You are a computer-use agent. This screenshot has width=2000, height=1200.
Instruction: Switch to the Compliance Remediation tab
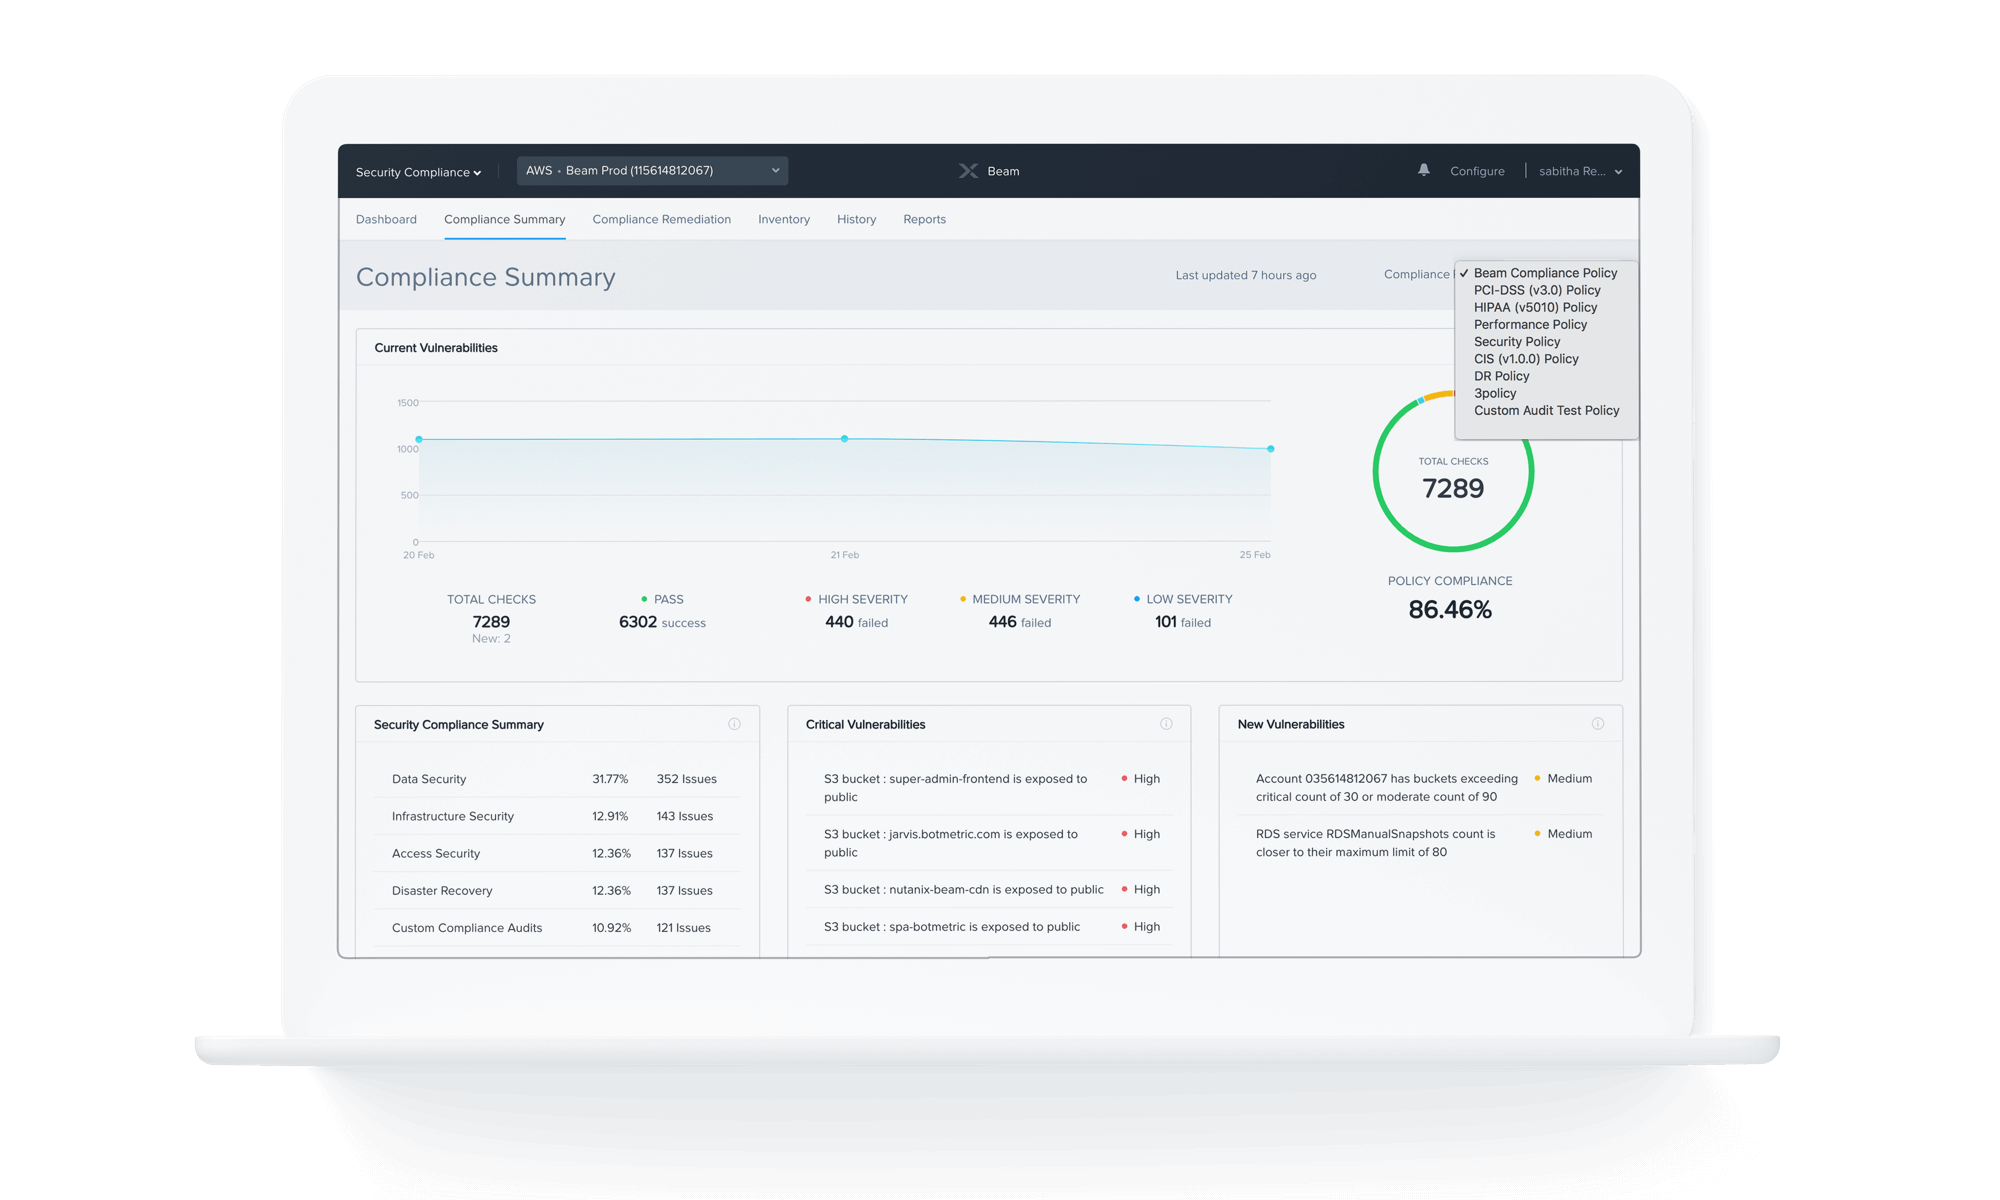[661, 219]
